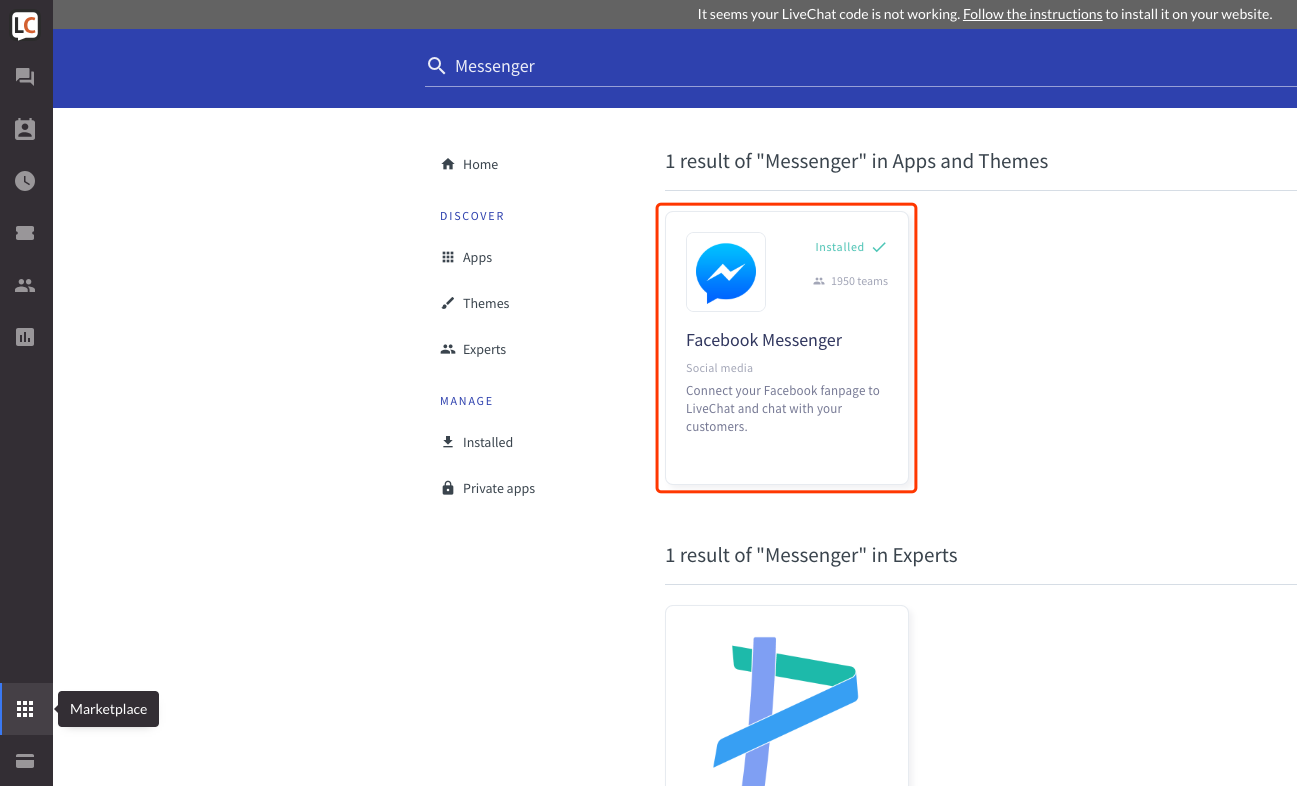Click the 'Connect your Facebook fanpage' description
This screenshot has width=1297, height=786.
(x=783, y=408)
